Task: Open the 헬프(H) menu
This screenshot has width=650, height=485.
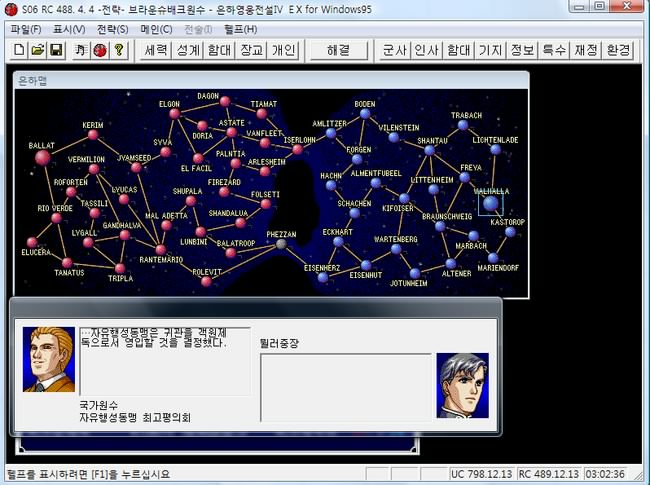Action: pyautogui.click(x=241, y=29)
